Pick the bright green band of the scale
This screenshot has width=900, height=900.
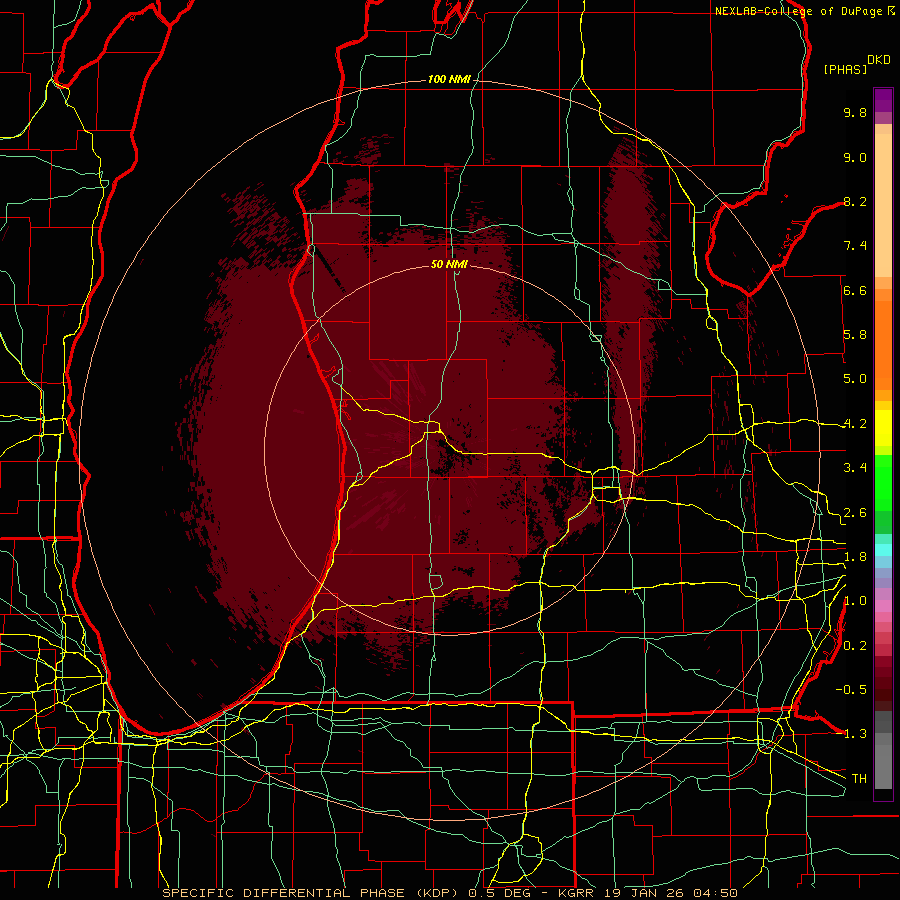[x=883, y=483]
